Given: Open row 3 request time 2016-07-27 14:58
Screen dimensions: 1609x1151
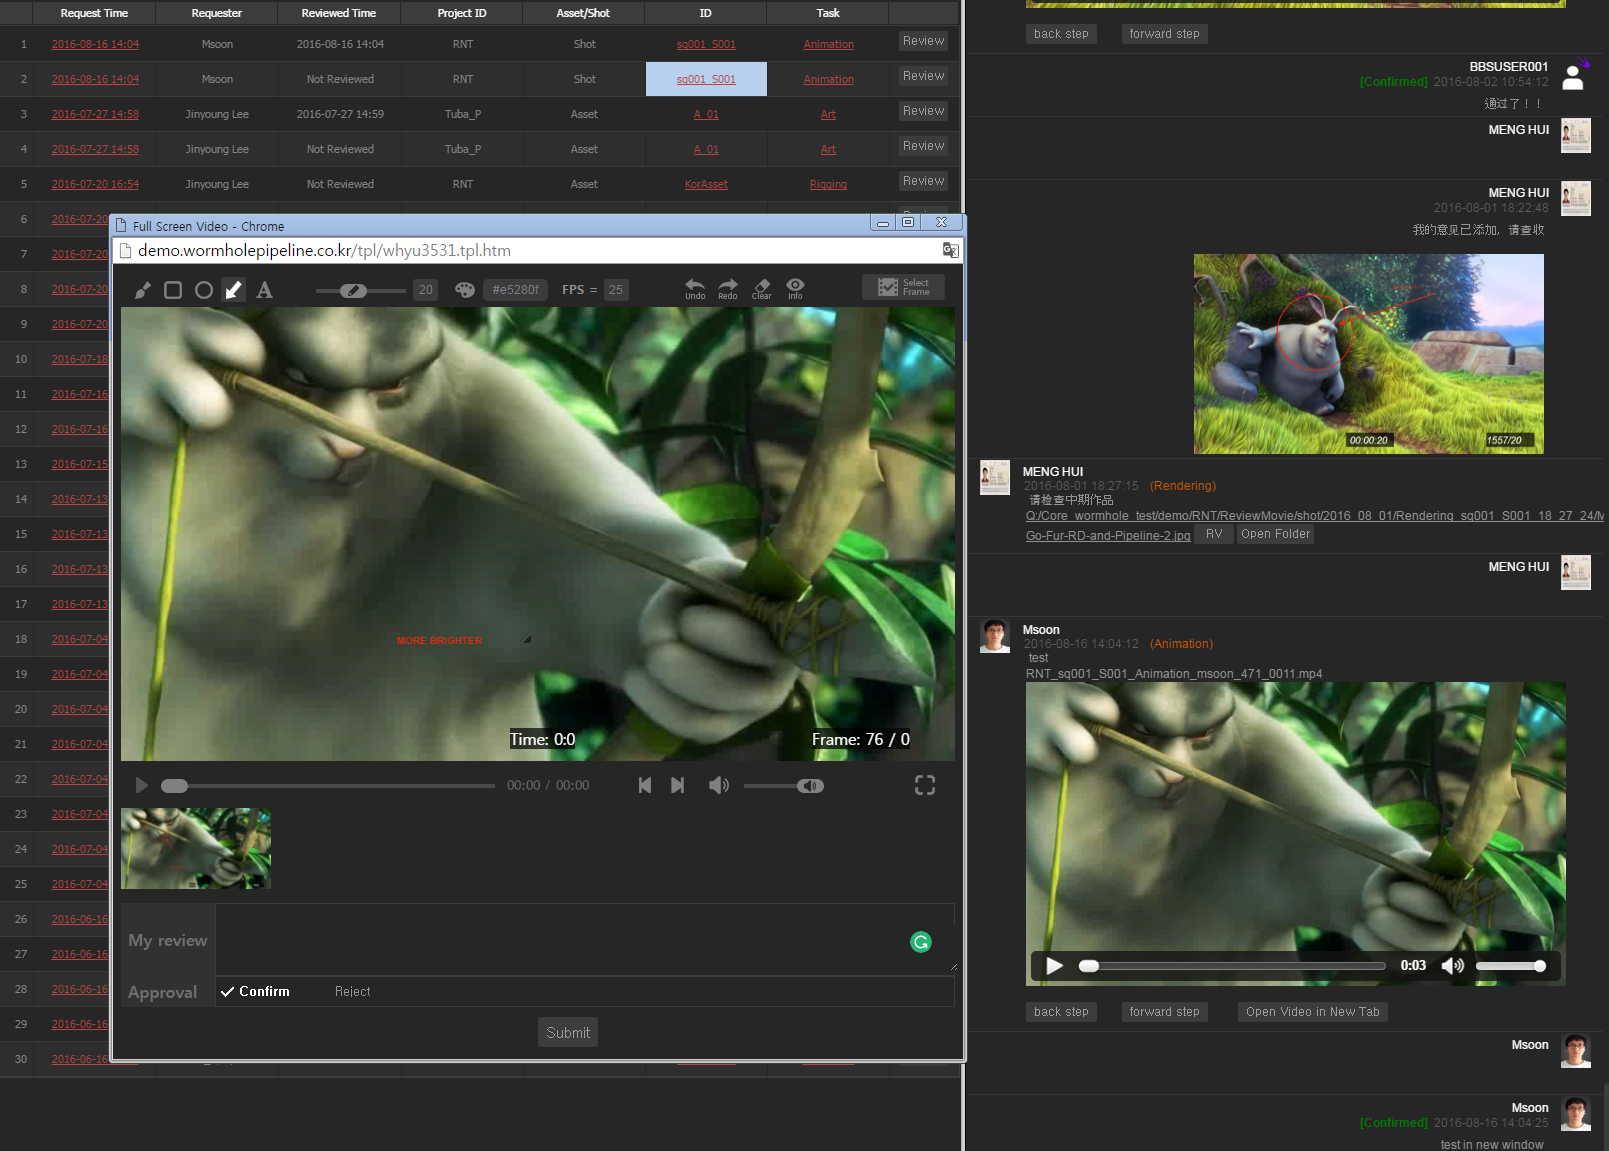Looking at the screenshot, I should [95, 114].
